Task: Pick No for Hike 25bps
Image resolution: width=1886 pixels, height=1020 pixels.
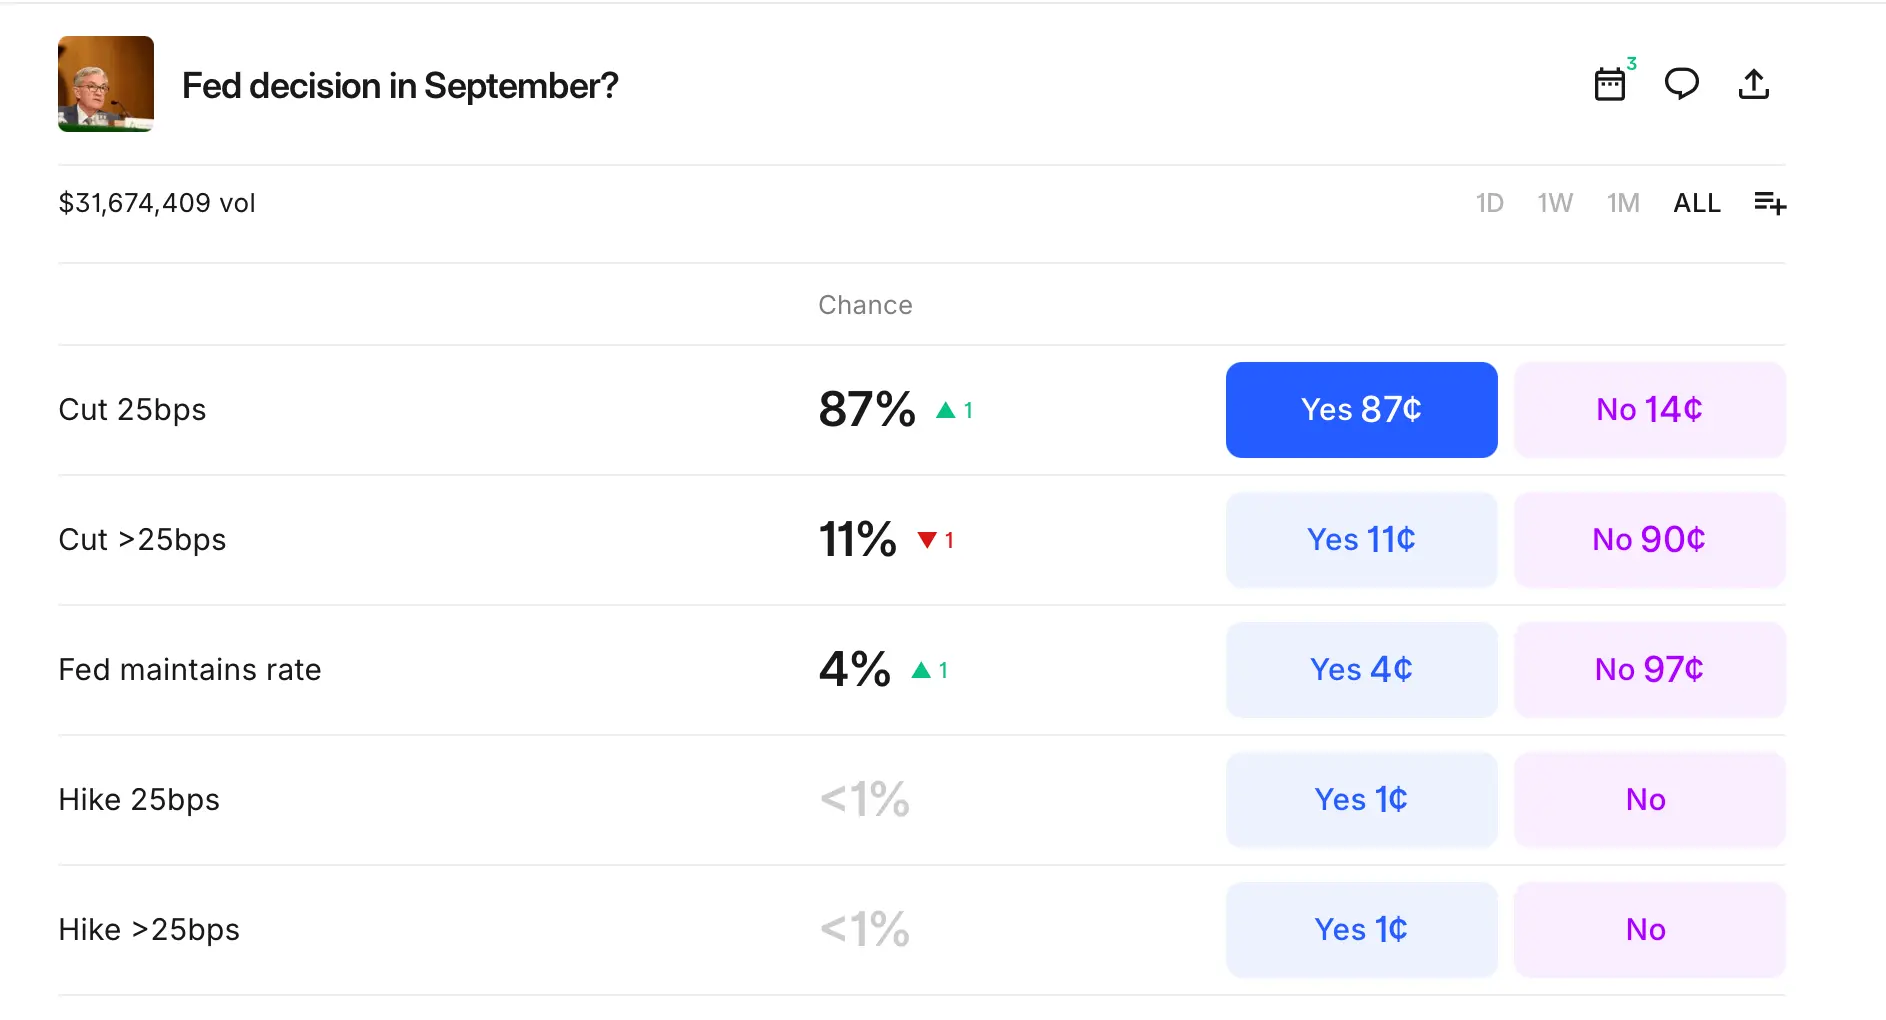Action: pos(1650,800)
